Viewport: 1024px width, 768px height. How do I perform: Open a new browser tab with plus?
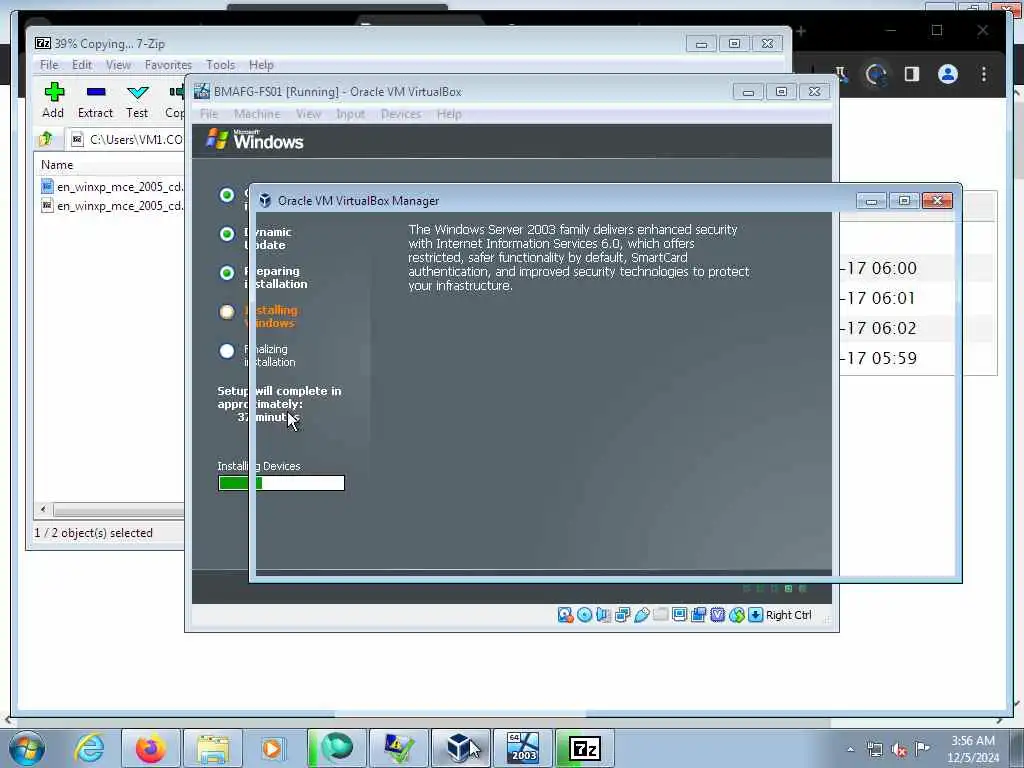(801, 31)
